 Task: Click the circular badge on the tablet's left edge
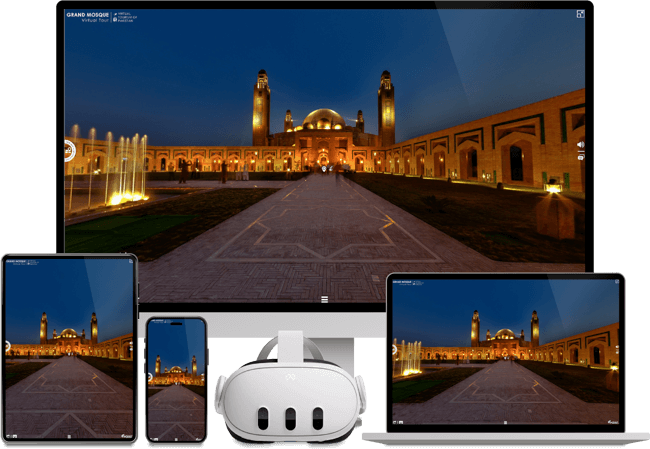pos(7,346)
